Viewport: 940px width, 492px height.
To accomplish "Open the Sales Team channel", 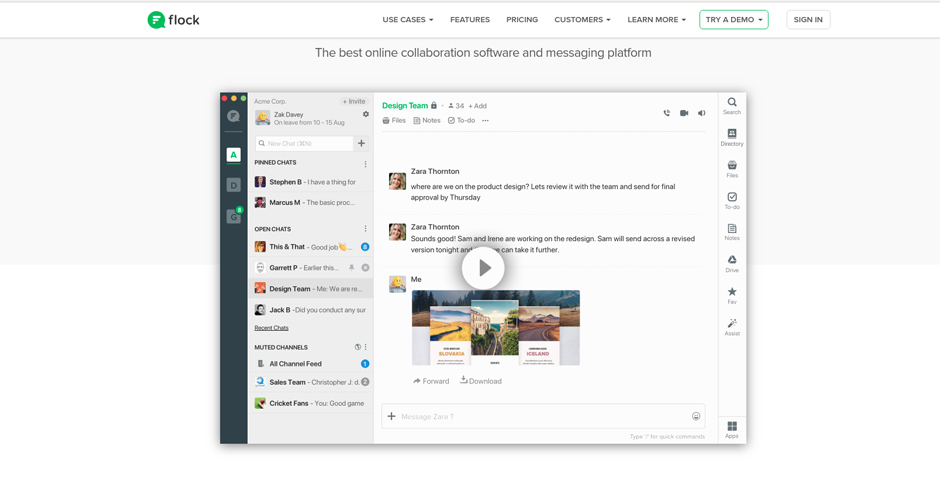I will point(311,382).
